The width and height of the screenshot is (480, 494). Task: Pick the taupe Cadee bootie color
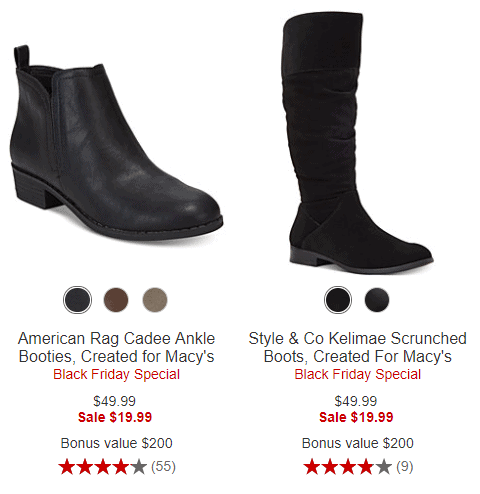(155, 300)
